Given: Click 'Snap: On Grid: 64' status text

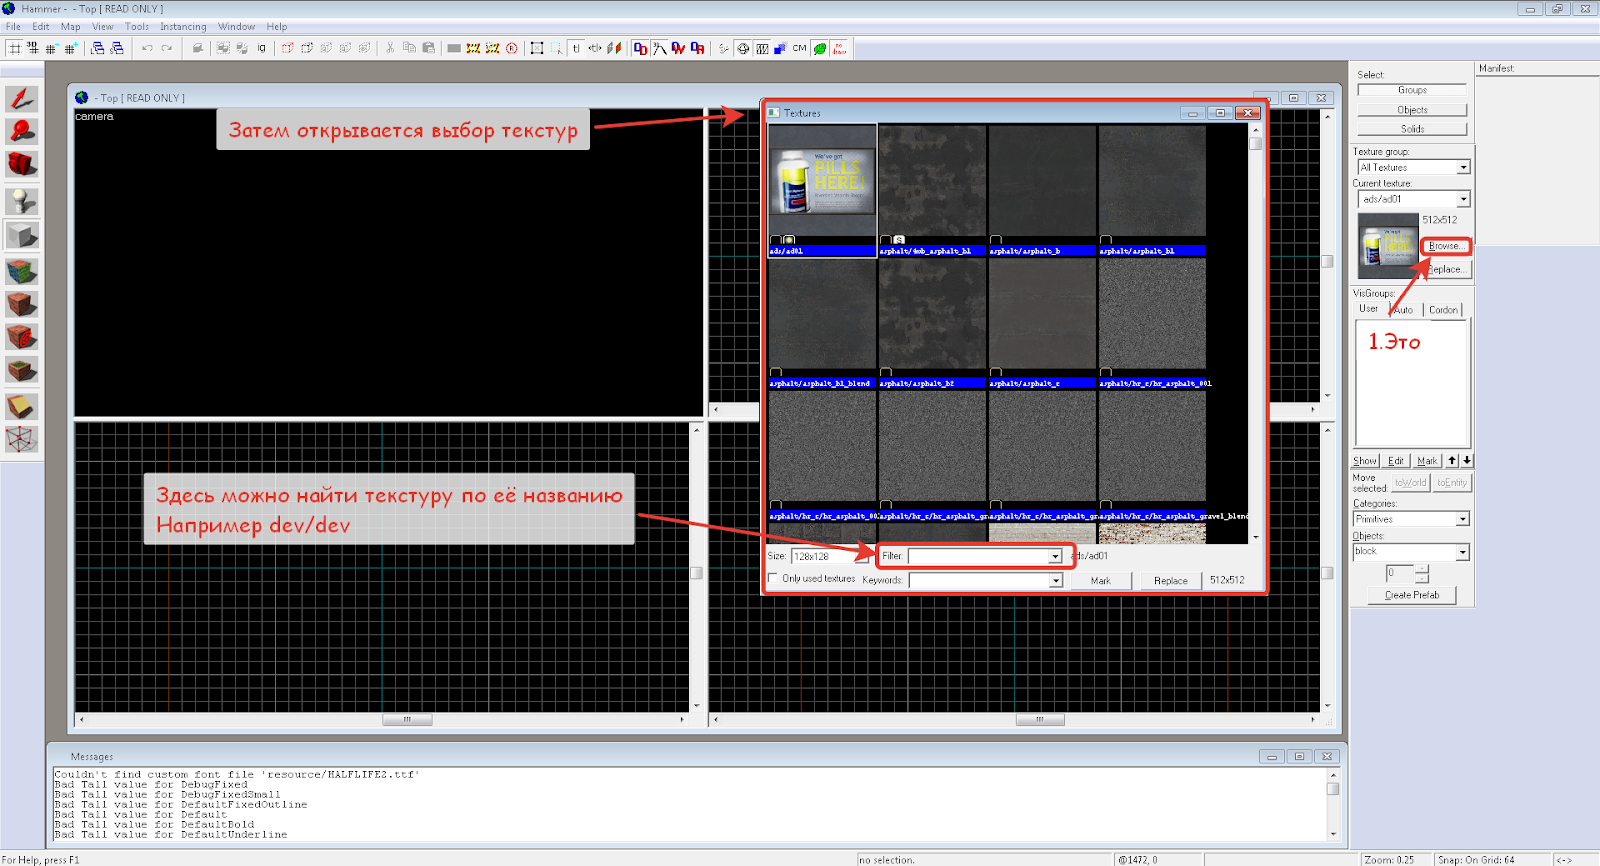Looking at the screenshot, I should click(x=1476, y=860).
